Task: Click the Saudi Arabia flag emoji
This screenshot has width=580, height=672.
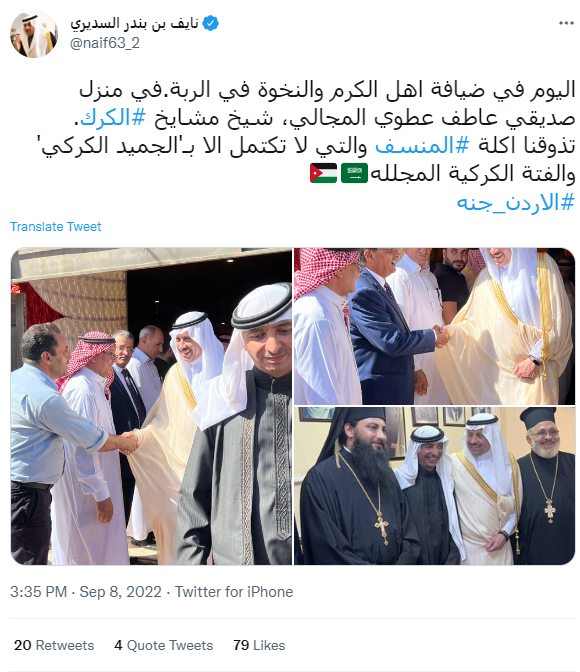Action: tap(355, 173)
